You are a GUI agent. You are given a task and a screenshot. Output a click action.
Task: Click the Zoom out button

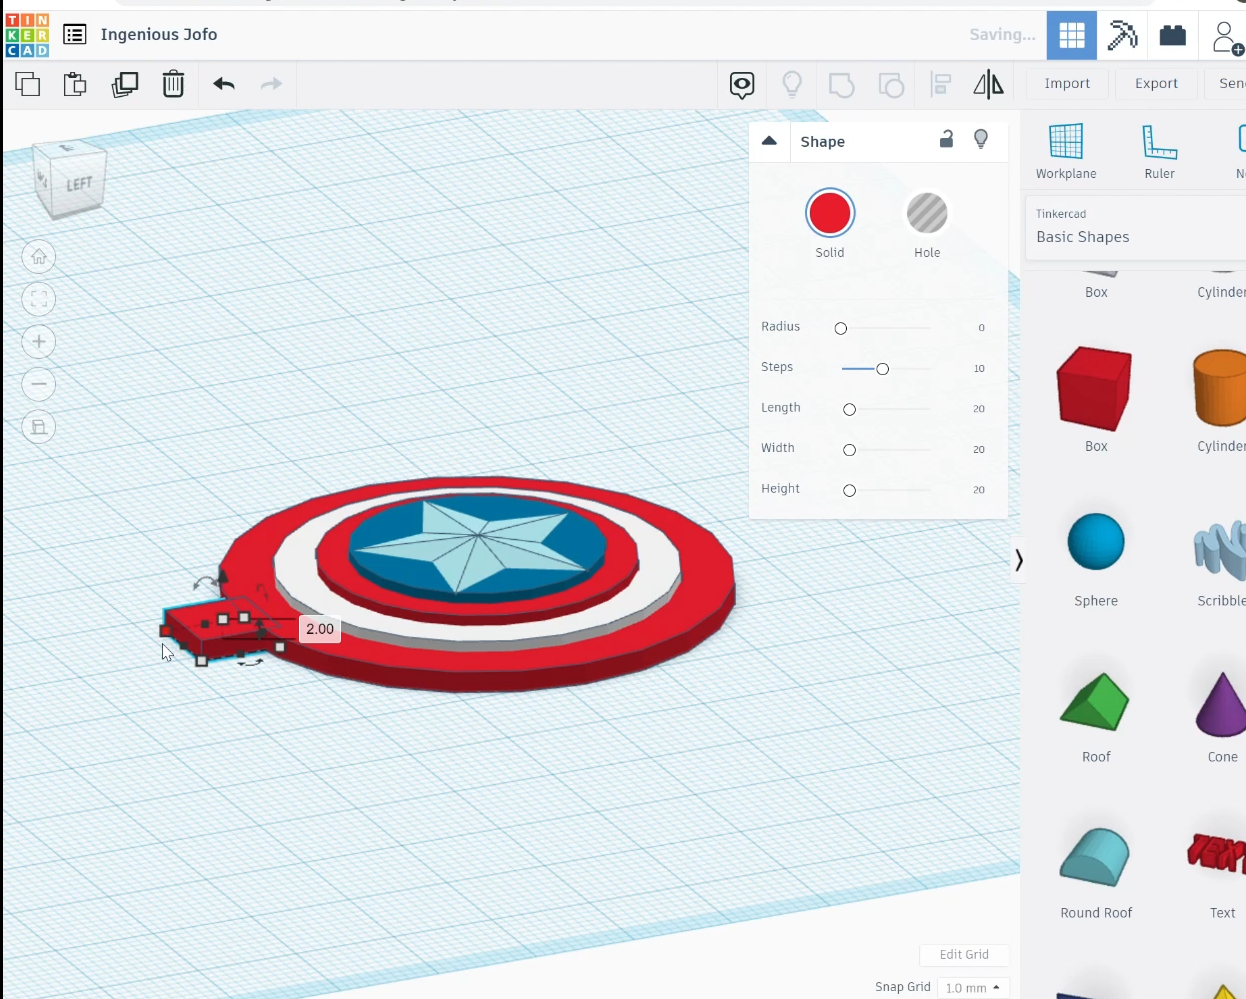coord(39,384)
